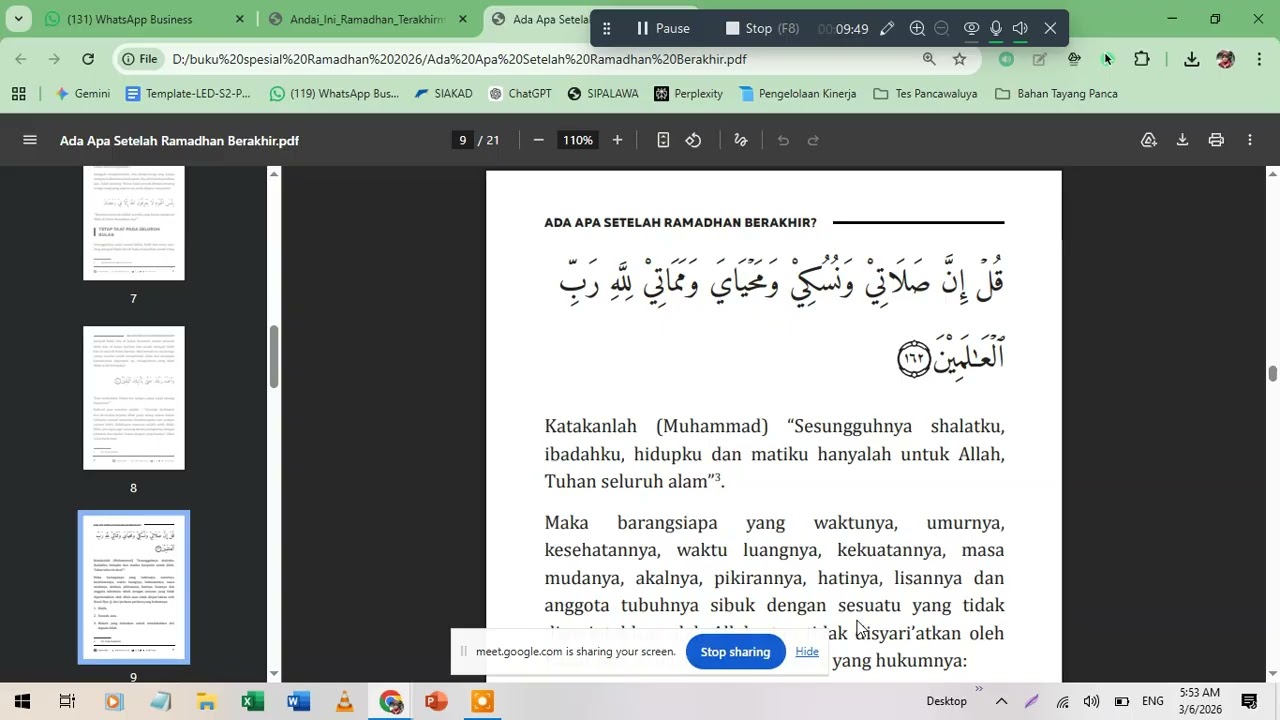Open Word from the taskbar
The height and width of the screenshot is (720, 1280).
pos(298,701)
